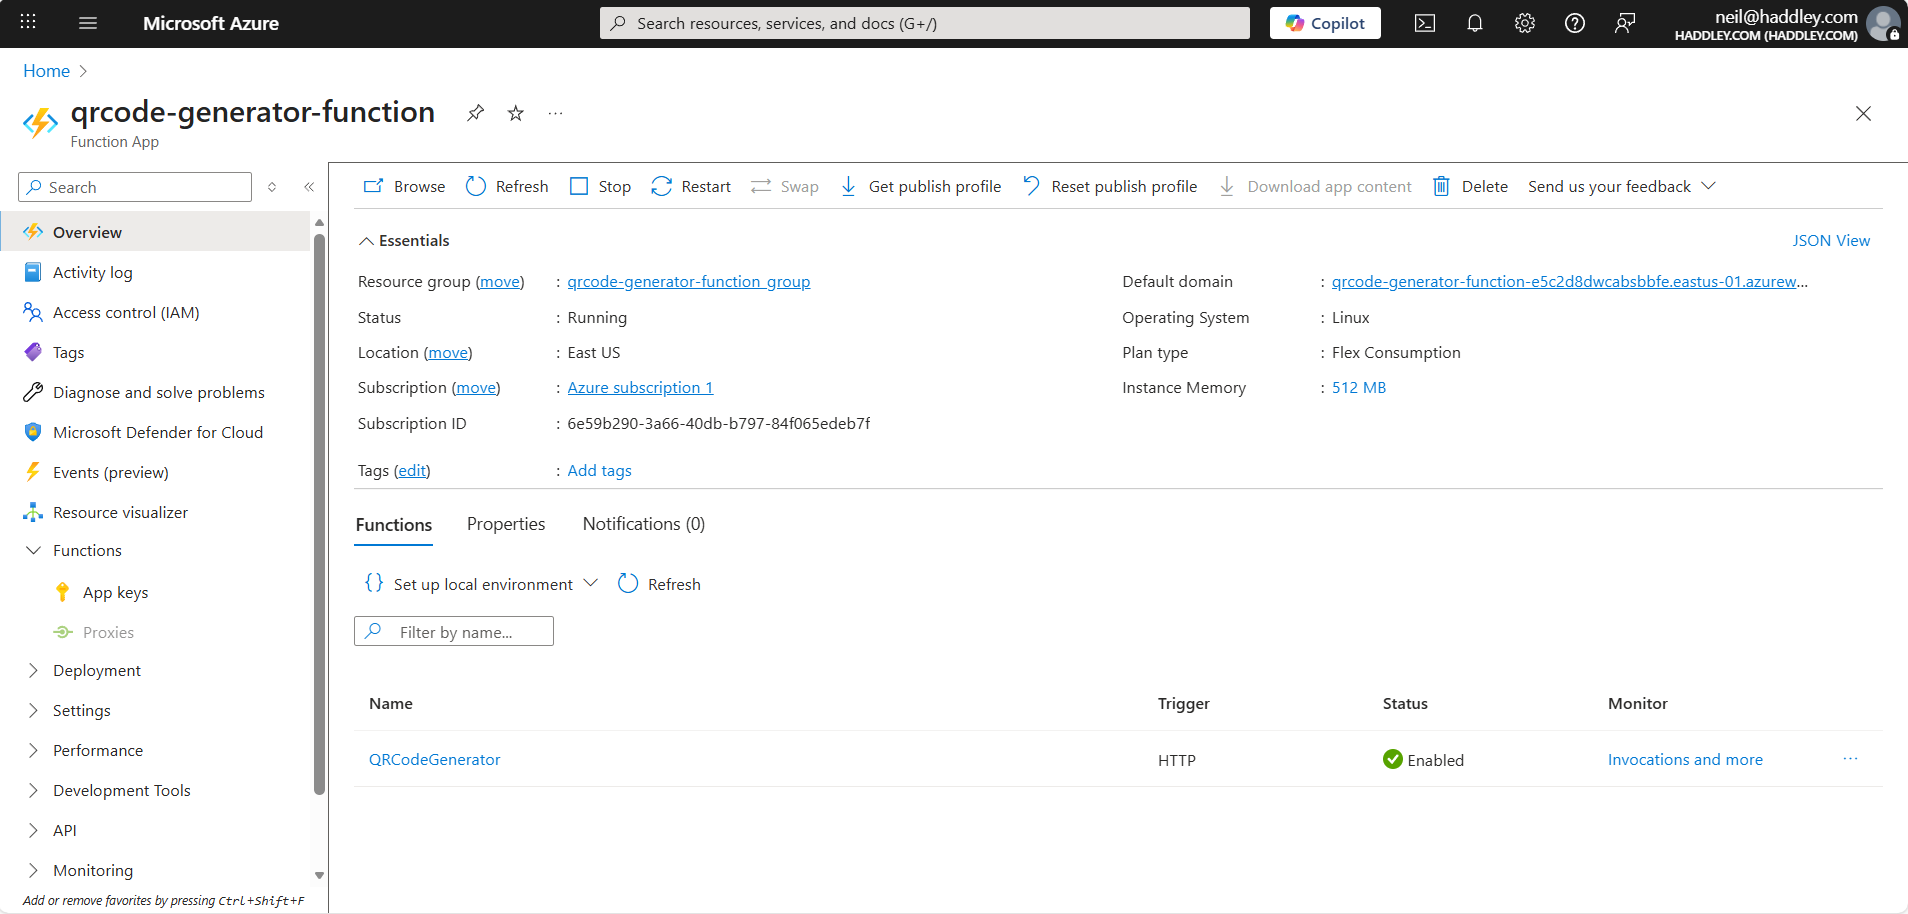Click the edit link next to Tags
The height and width of the screenshot is (914, 1908).
point(412,471)
